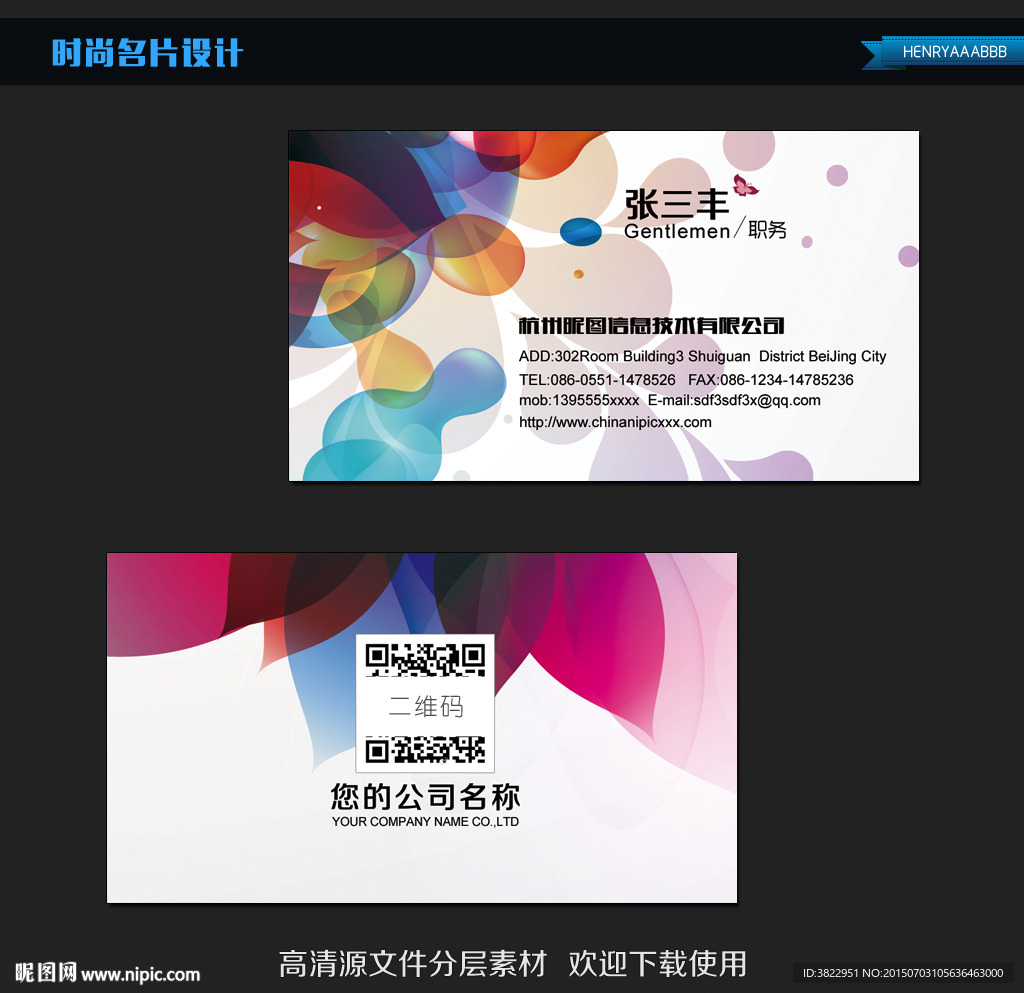Click the 职务 label on the card
Screen dimensions: 1024x993
(x=767, y=230)
